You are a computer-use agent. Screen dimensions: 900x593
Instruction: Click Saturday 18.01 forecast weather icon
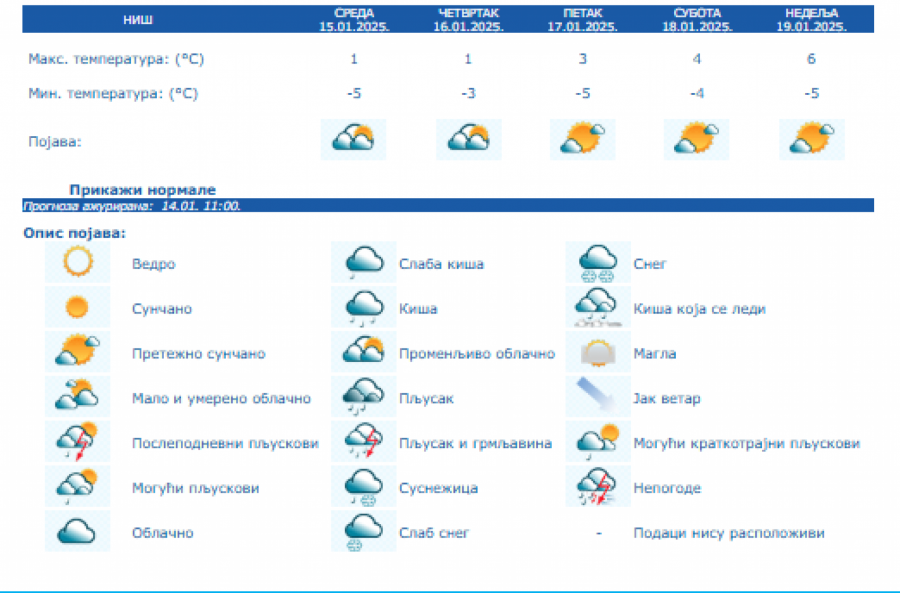pos(697,139)
